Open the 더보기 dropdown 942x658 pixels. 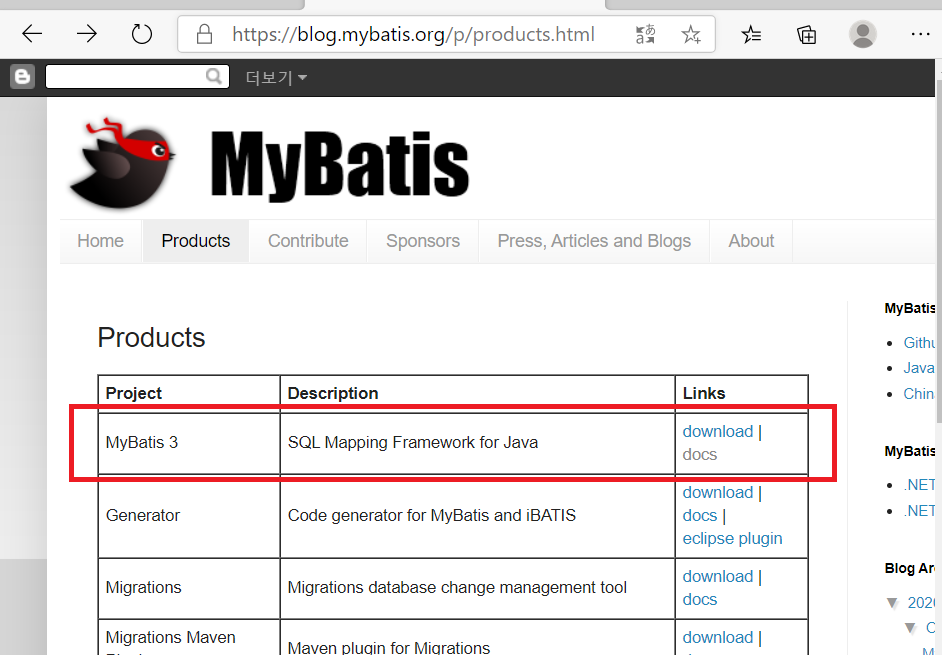coord(276,78)
